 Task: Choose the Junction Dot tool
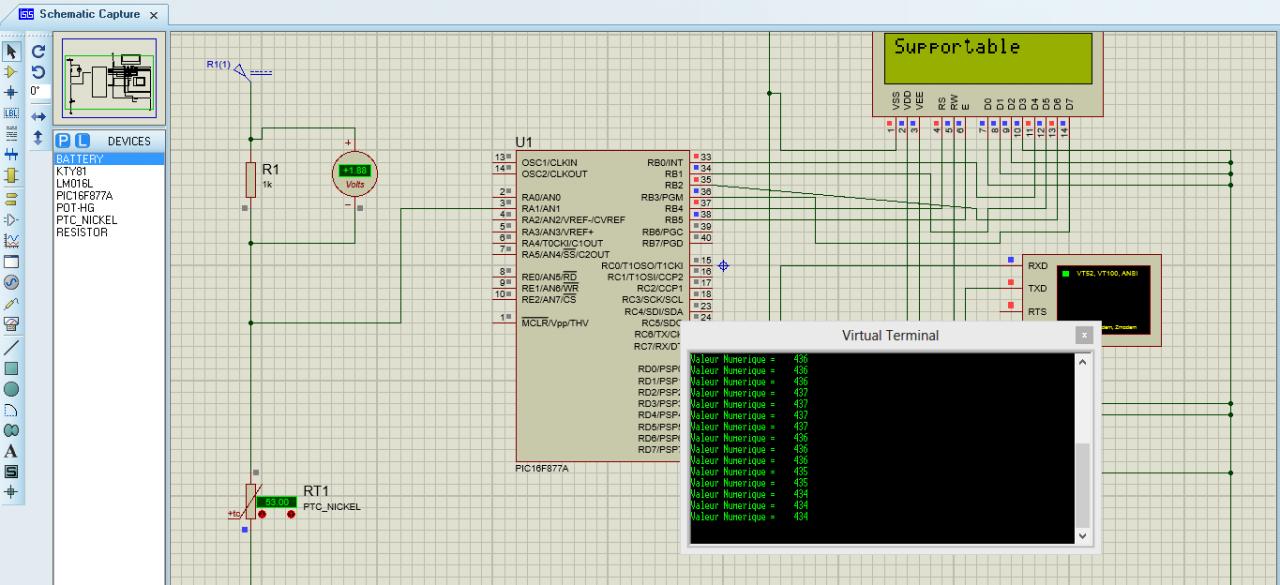pyautogui.click(x=12, y=91)
